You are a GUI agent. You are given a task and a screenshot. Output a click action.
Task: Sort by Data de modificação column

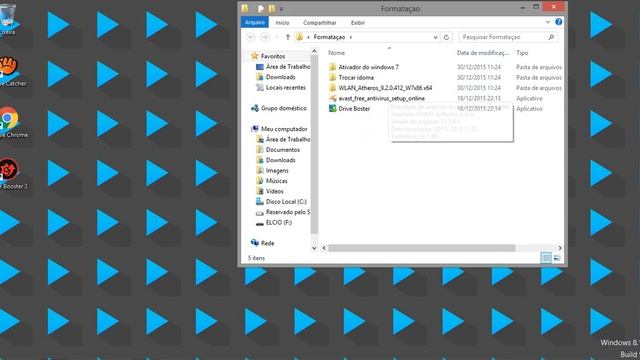click(483, 53)
